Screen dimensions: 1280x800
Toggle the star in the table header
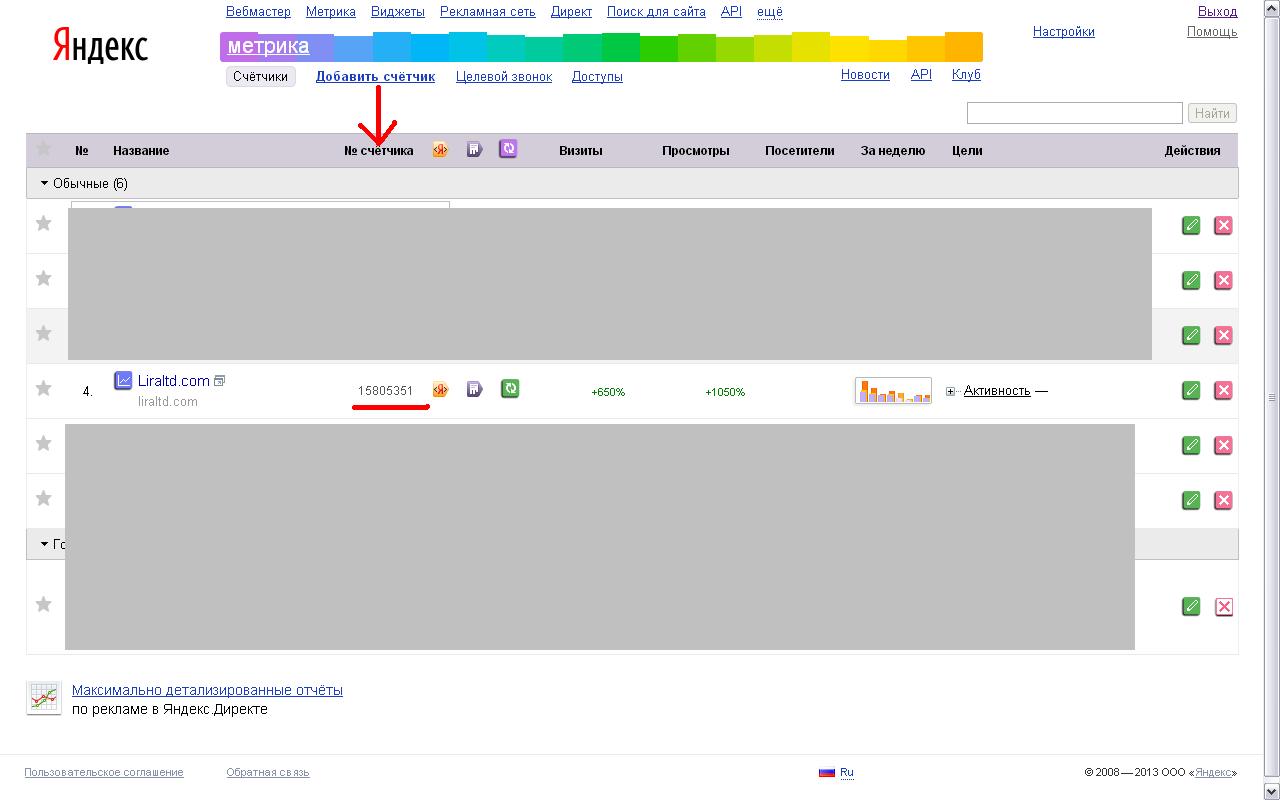(x=43, y=149)
